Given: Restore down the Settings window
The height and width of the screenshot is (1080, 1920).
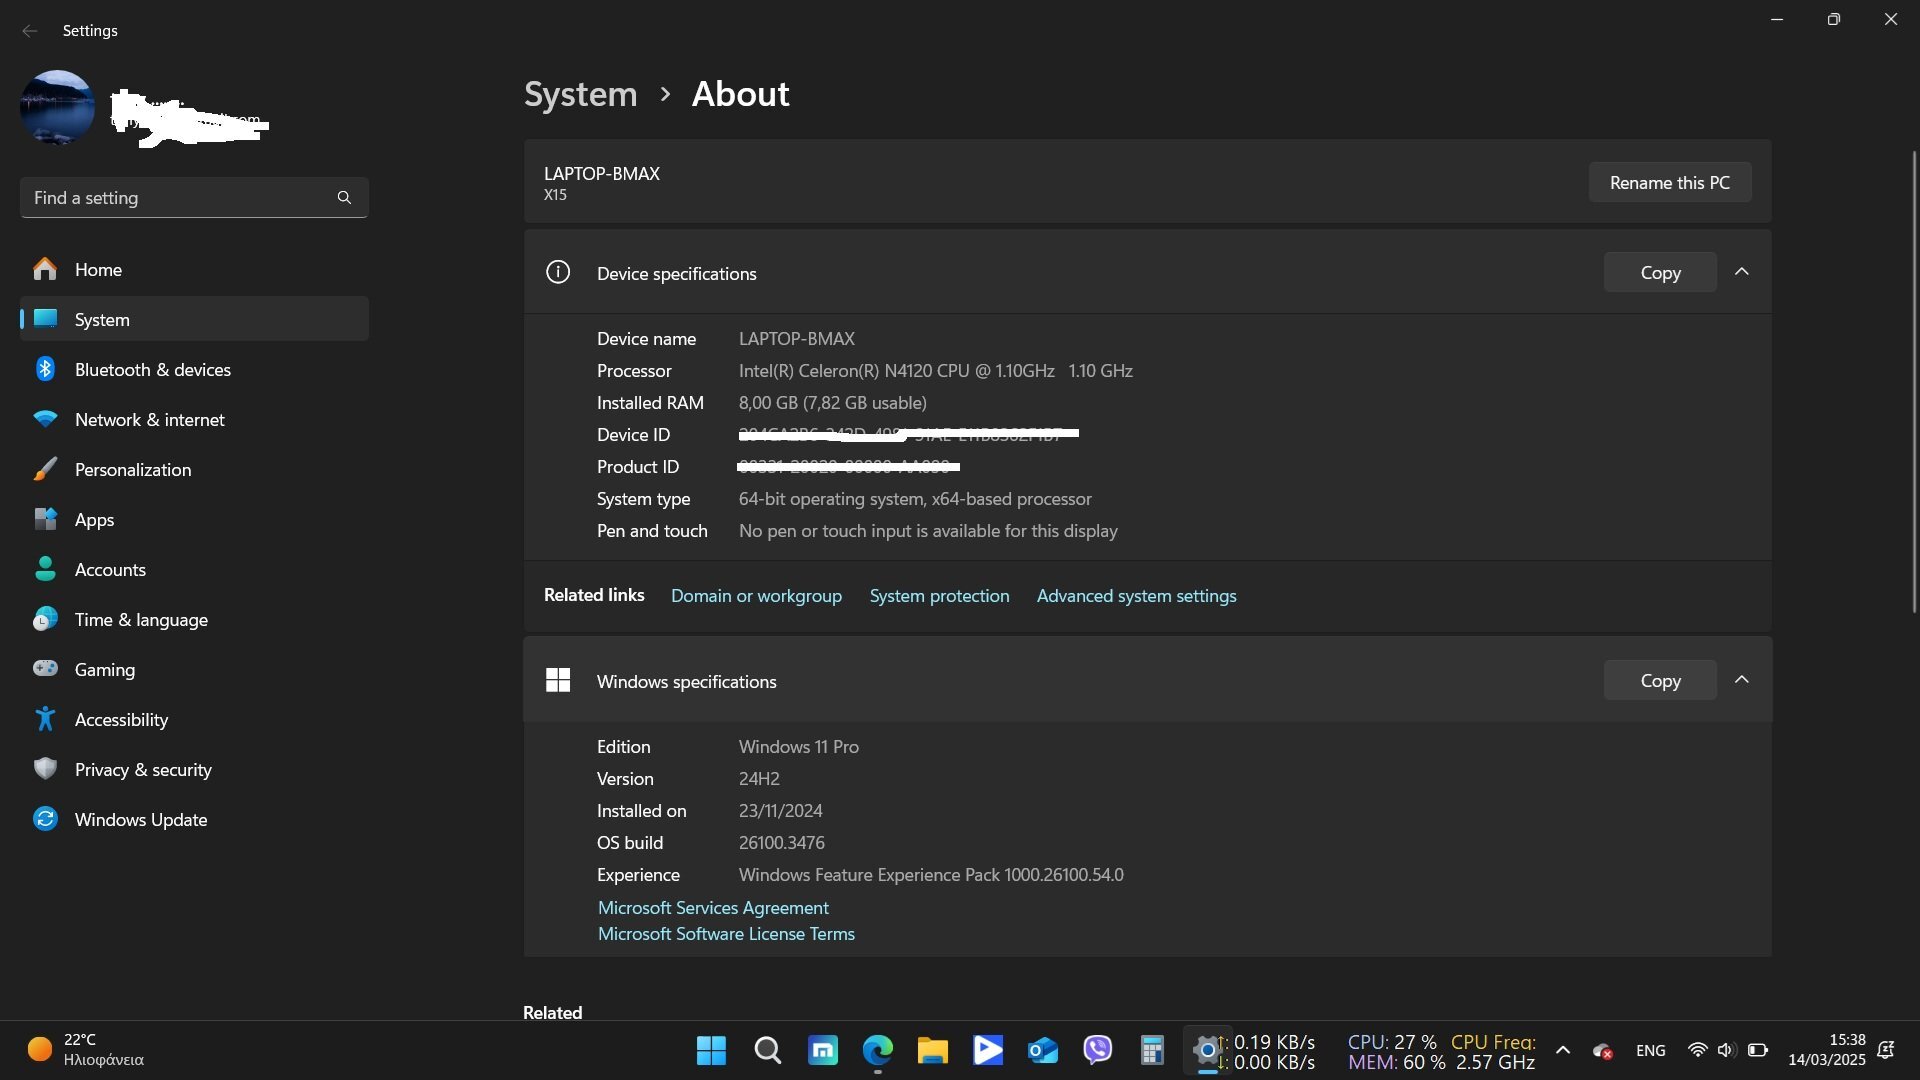Looking at the screenshot, I should coord(1833,19).
